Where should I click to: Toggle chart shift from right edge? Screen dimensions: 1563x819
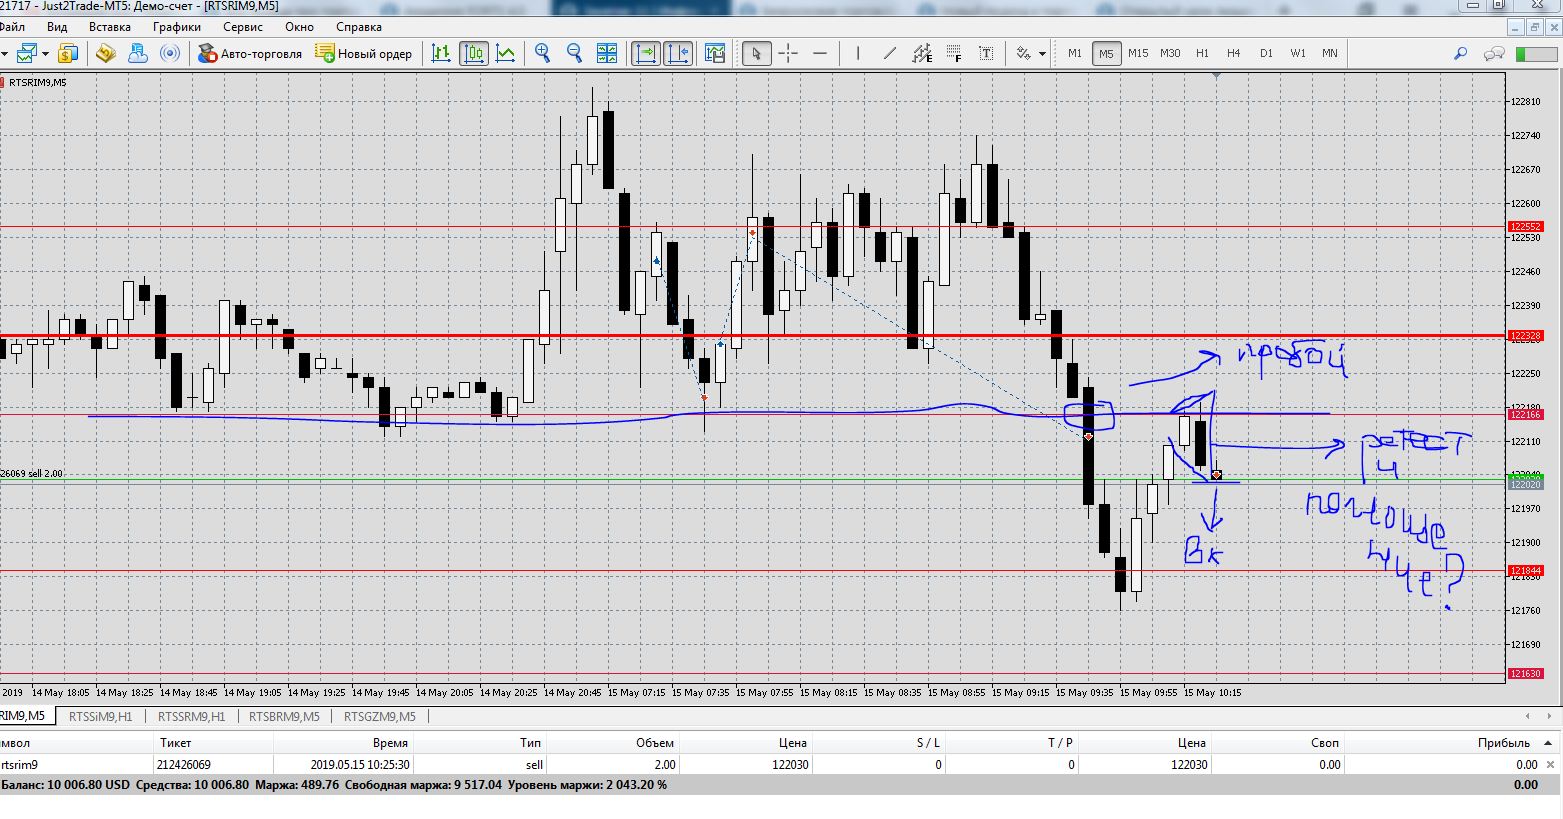(x=678, y=53)
